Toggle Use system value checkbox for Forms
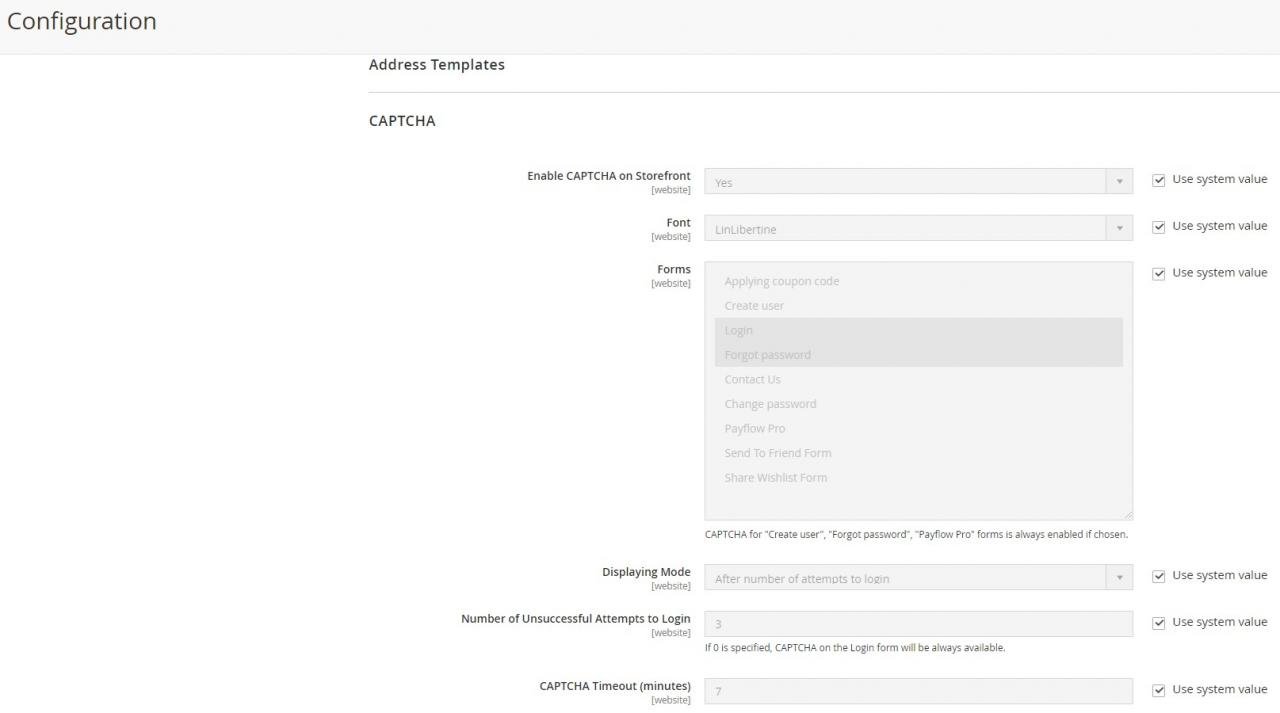Screen dimensions: 1280x713 coord(1158,273)
